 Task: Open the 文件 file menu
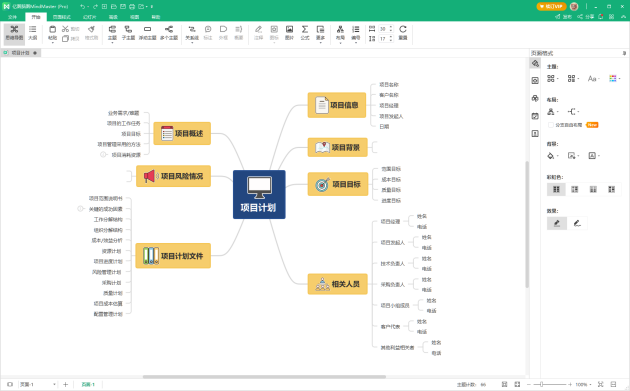click(12, 17)
